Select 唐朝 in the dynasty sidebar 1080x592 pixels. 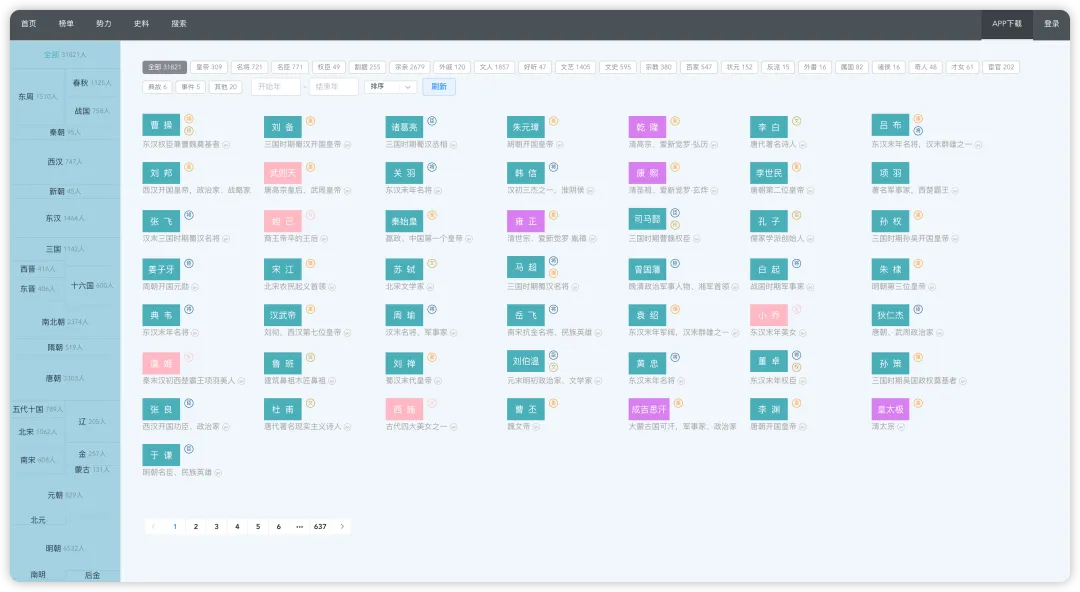click(65, 378)
